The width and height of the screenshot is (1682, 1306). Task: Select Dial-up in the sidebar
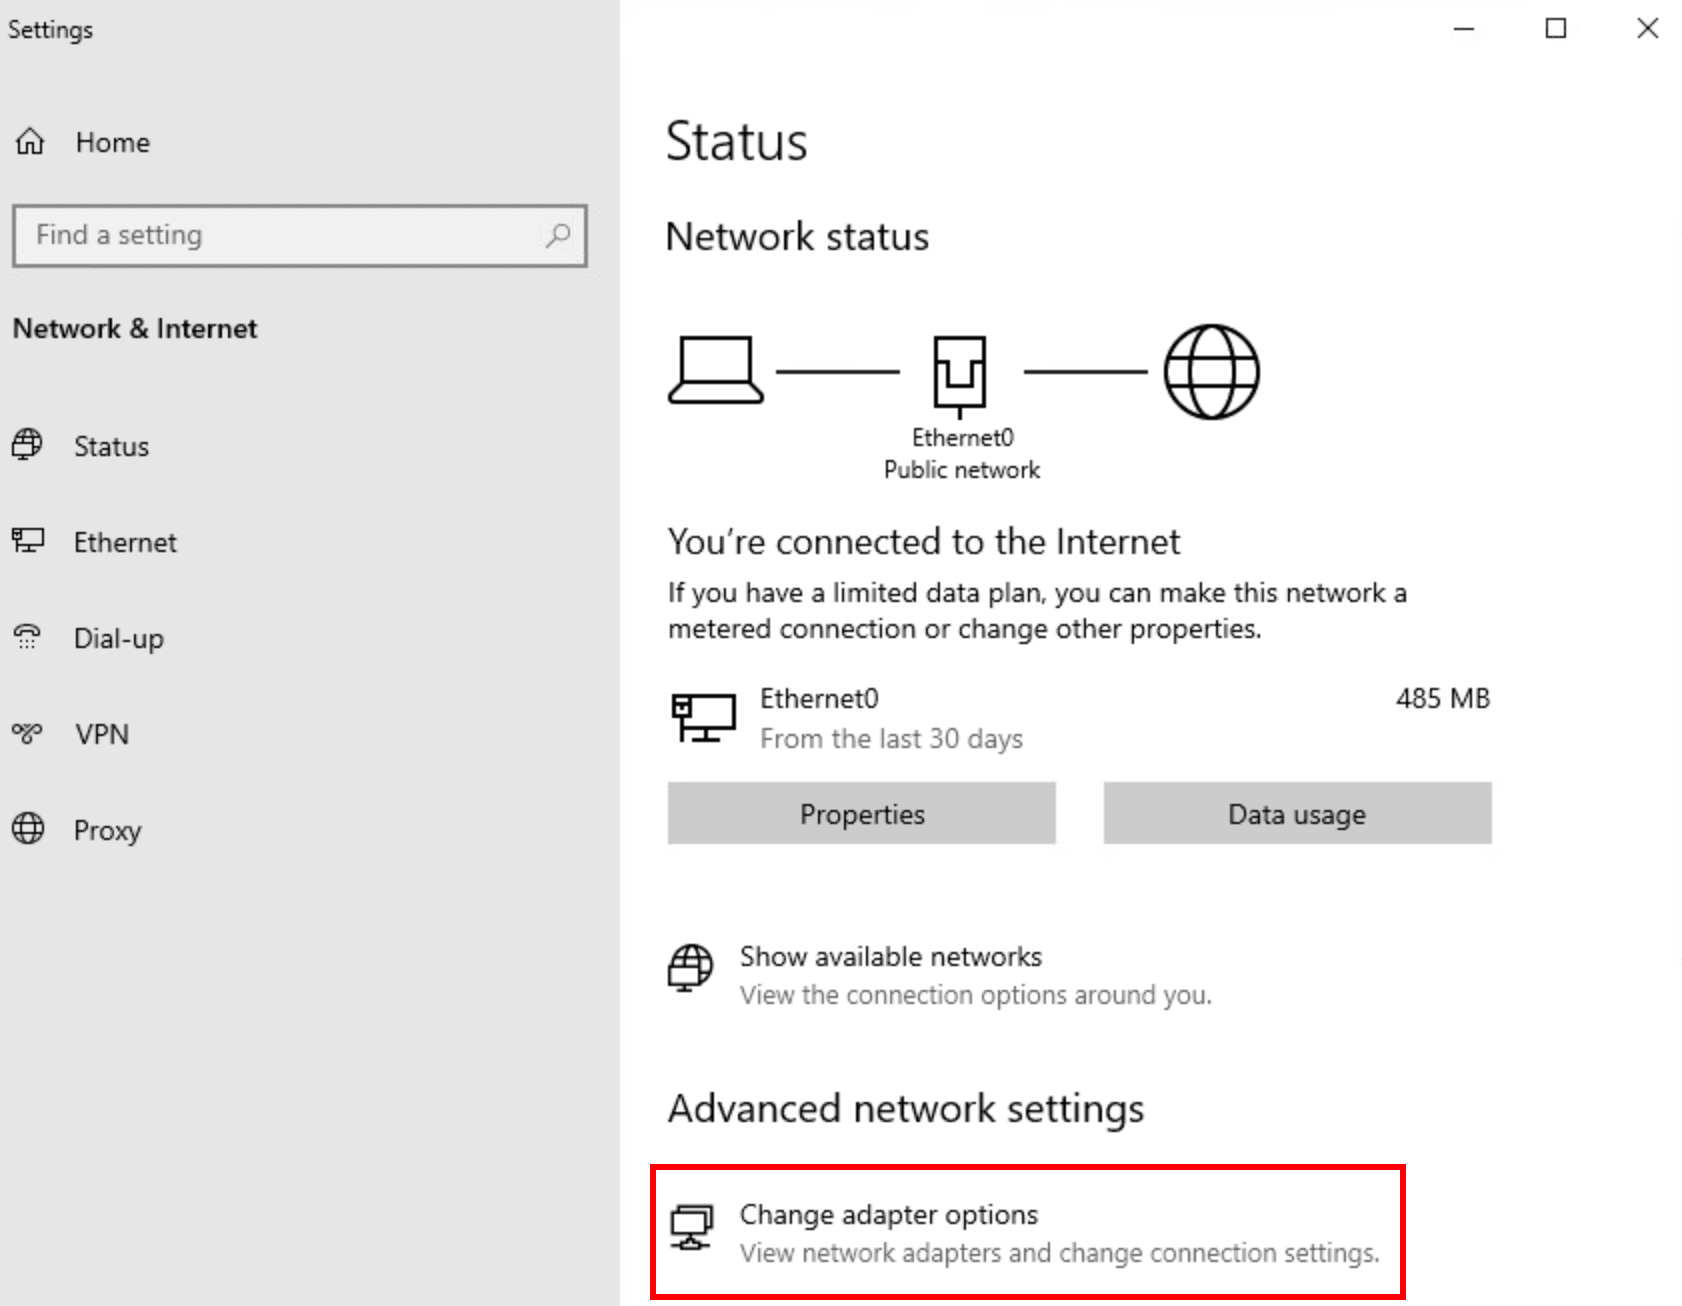click(x=118, y=638)
